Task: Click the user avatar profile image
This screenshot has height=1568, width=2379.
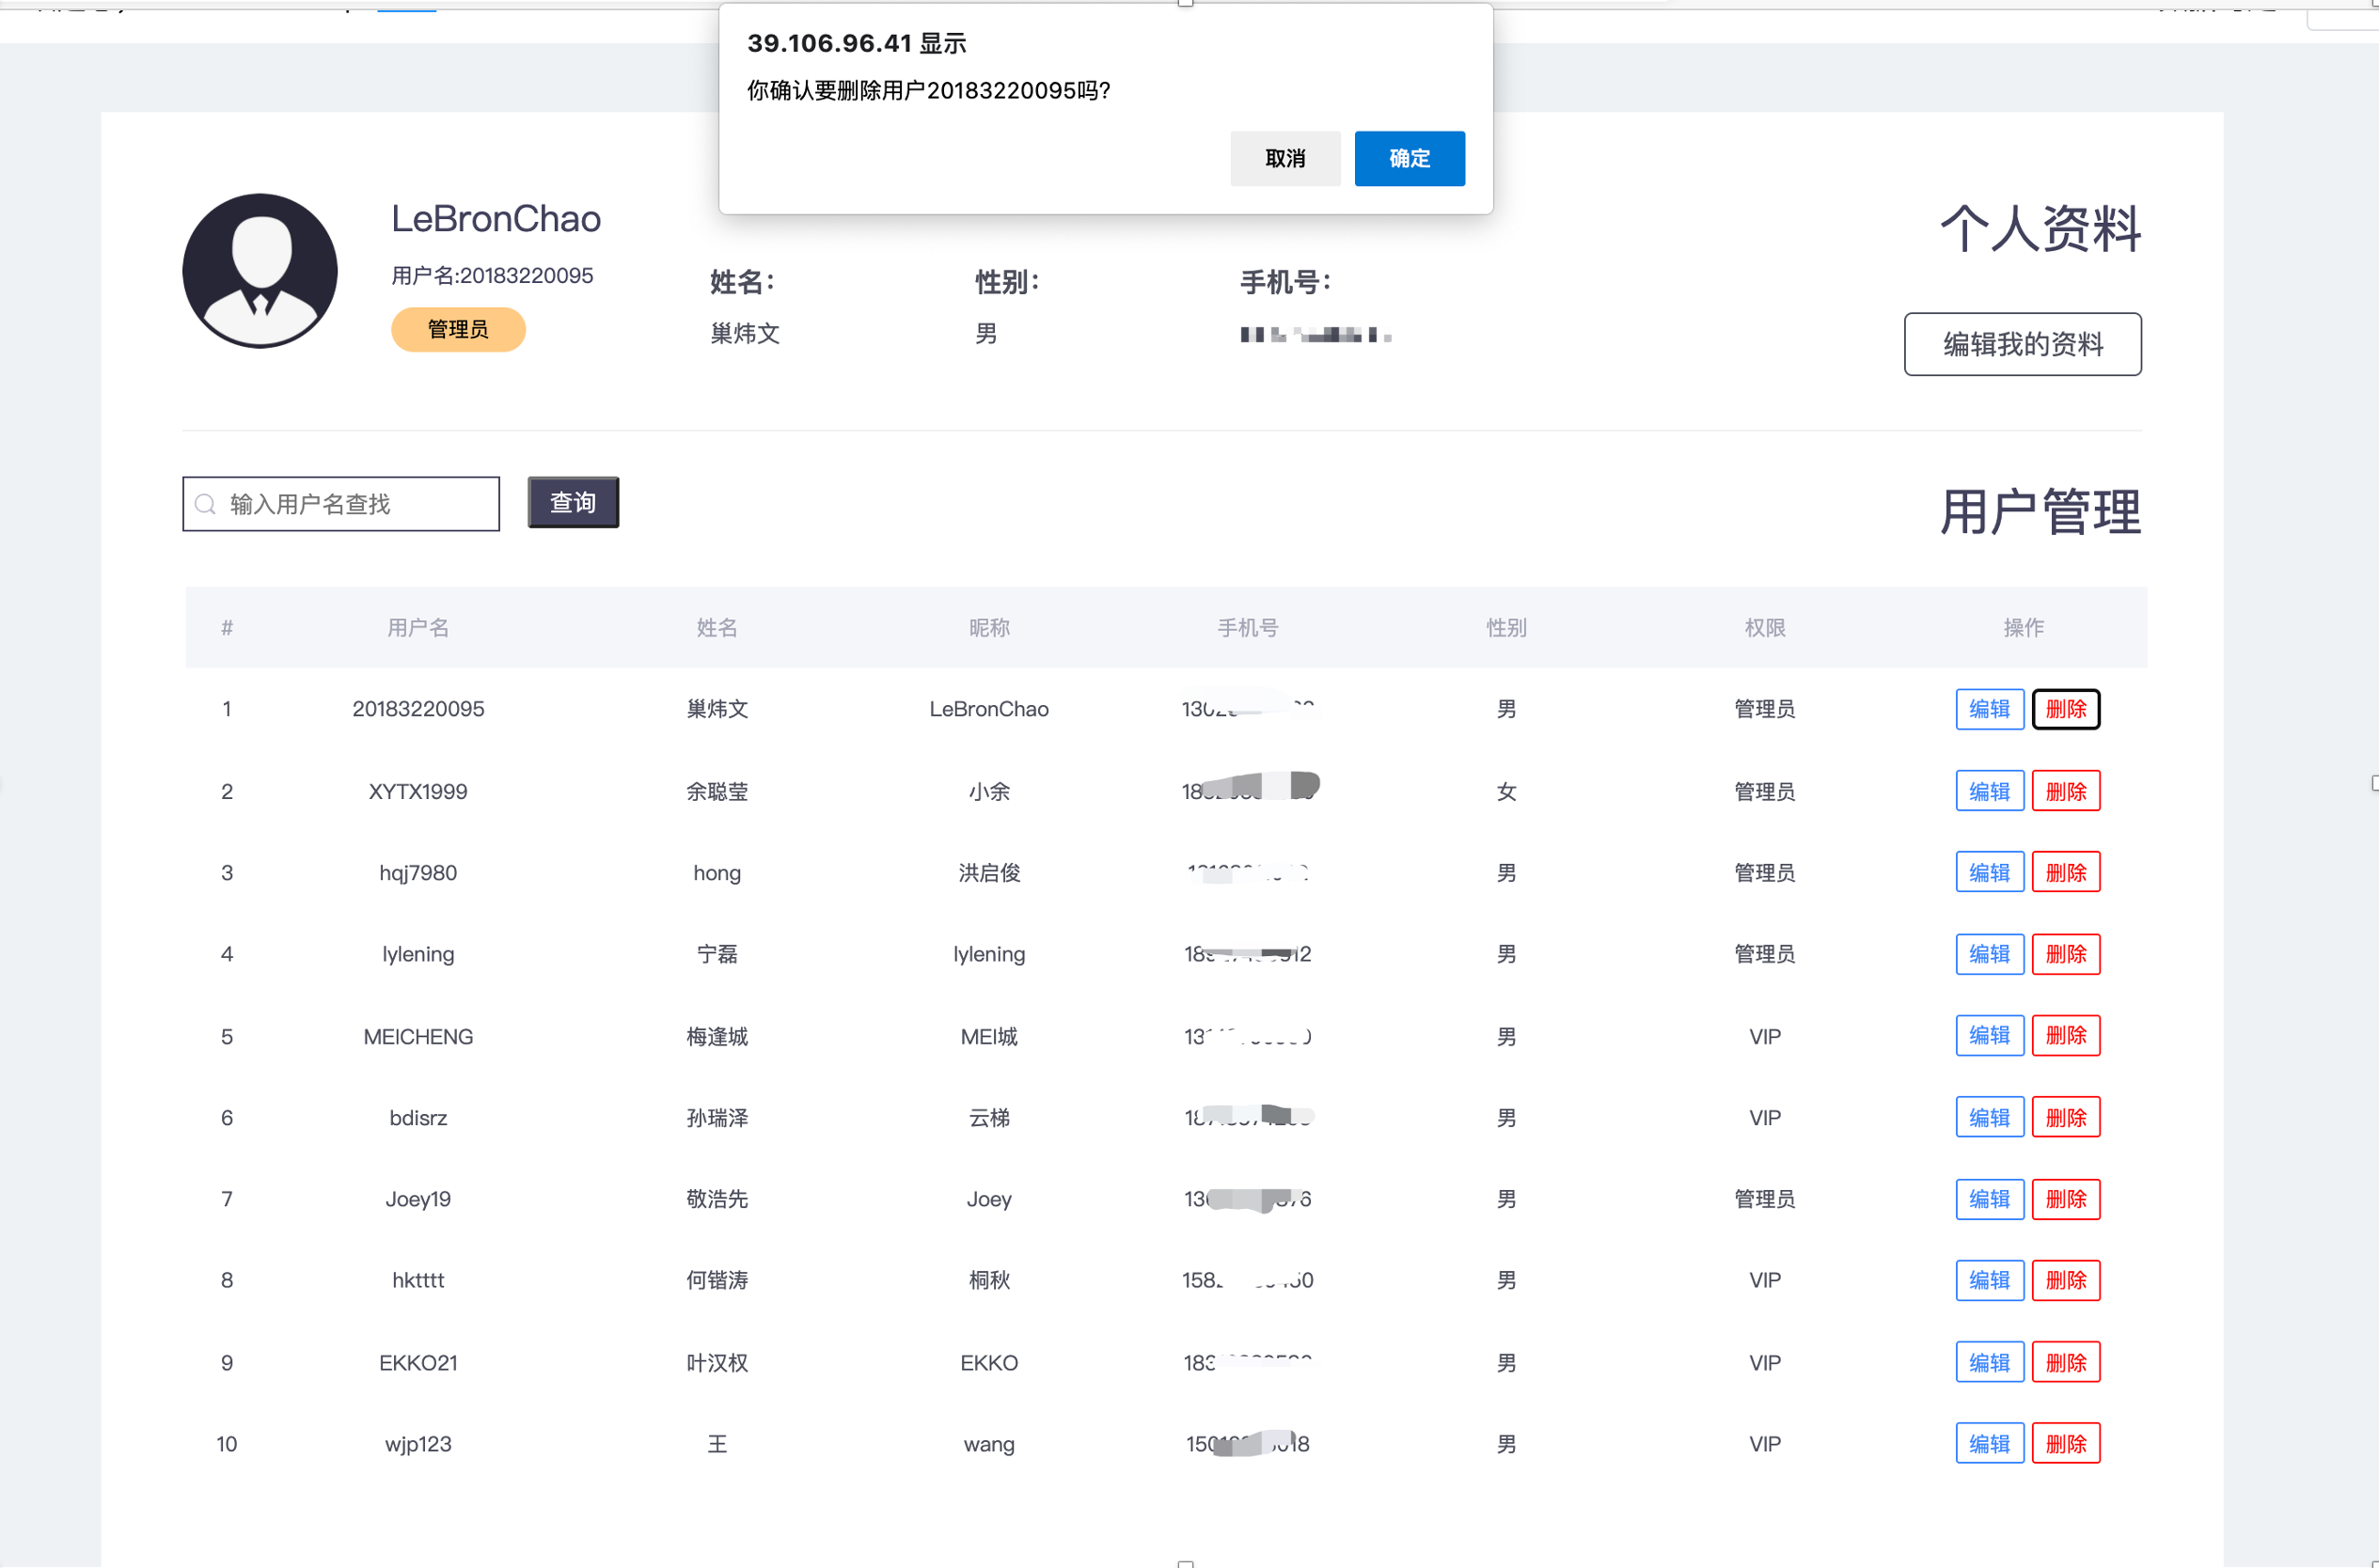Action: (260, 271)
